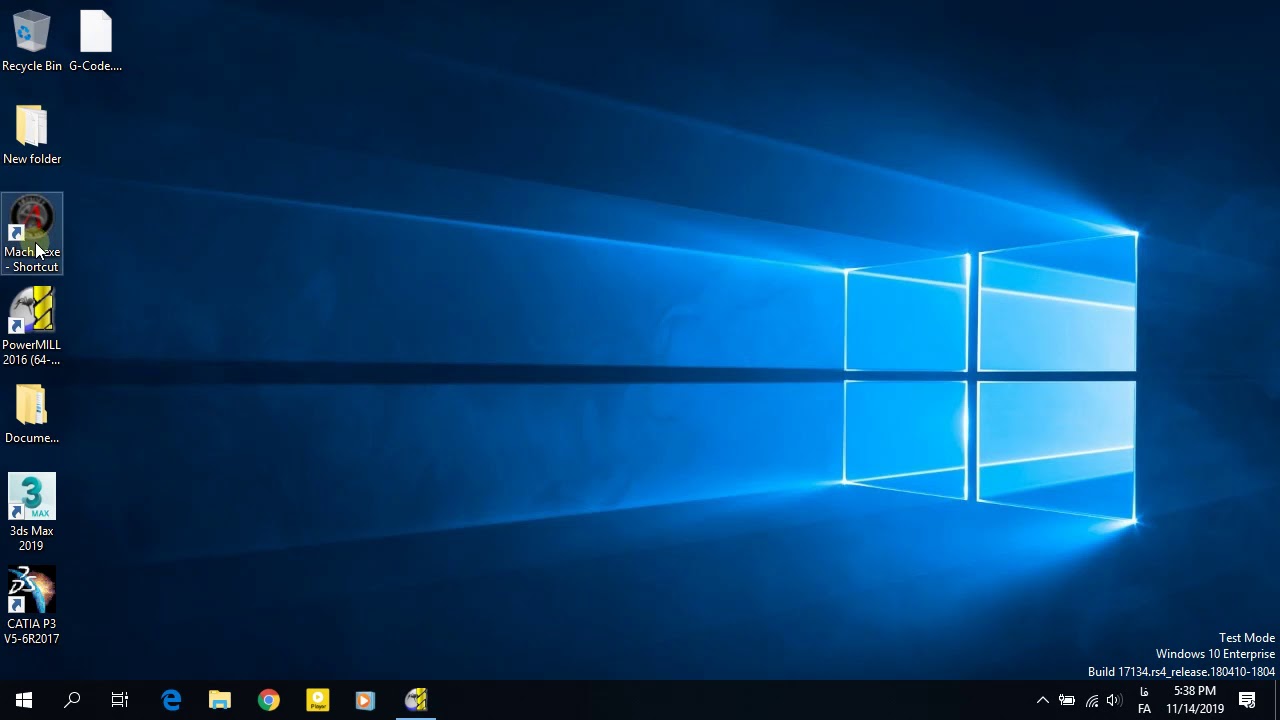The image size is (1280, 720).
Task: Switch to the PowerMILL taskbar app
Action: [x=415, y=700]
